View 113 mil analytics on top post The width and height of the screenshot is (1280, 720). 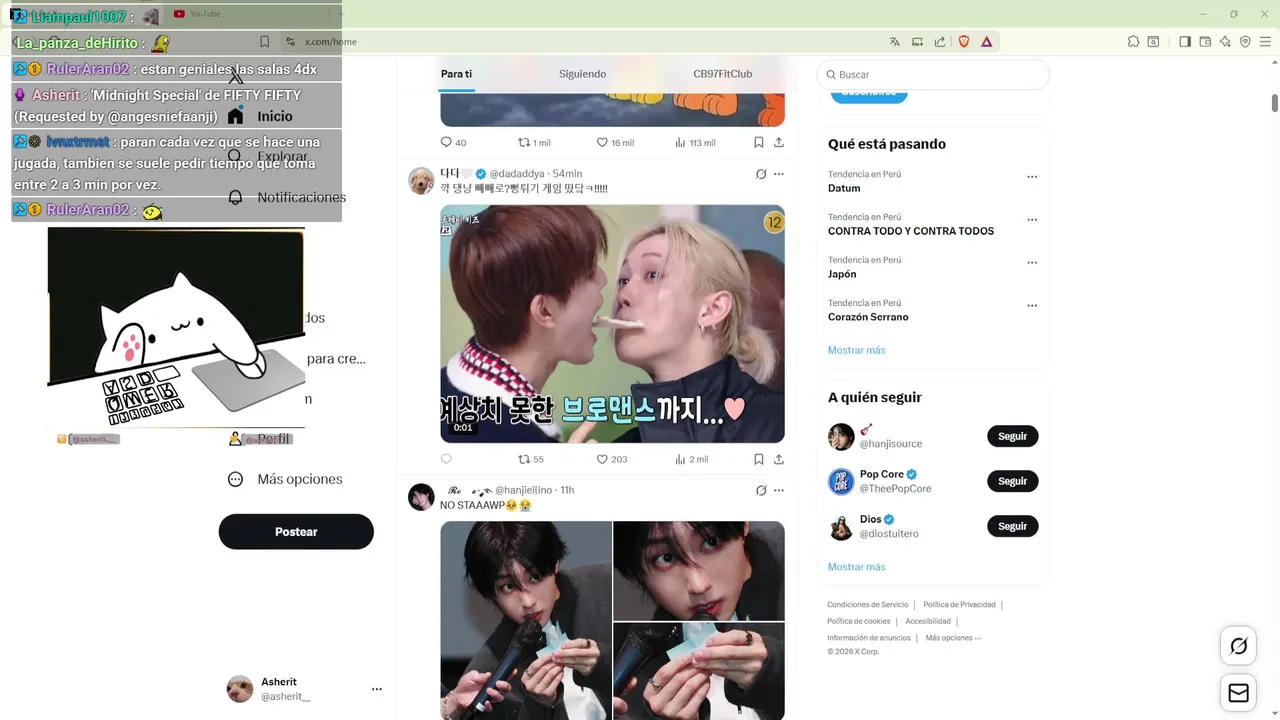[x=695, y=142]
